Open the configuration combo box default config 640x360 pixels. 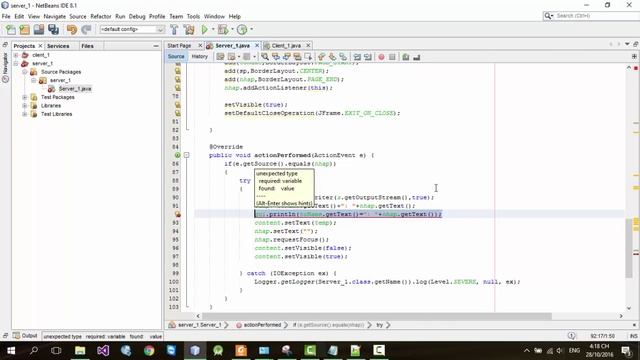132,29
